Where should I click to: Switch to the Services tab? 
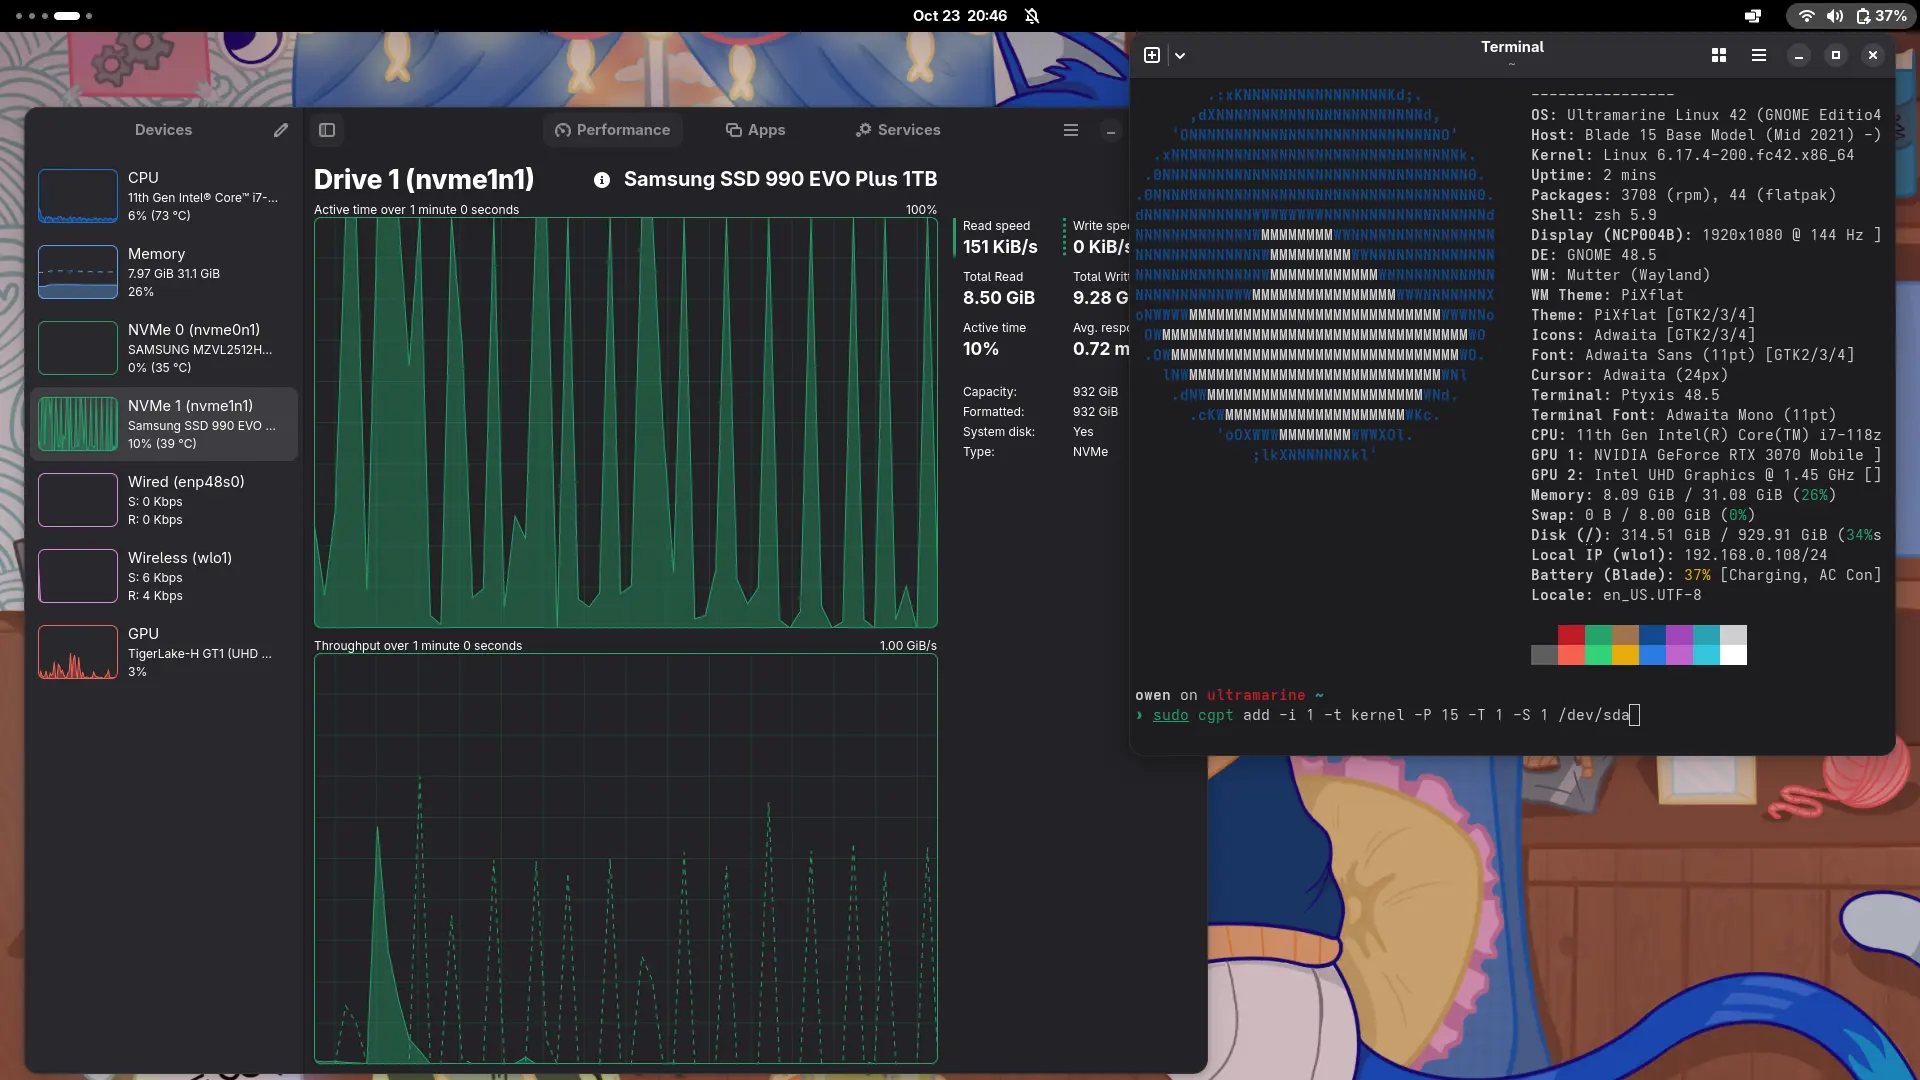pyautogui.click(x=897, y=130)
